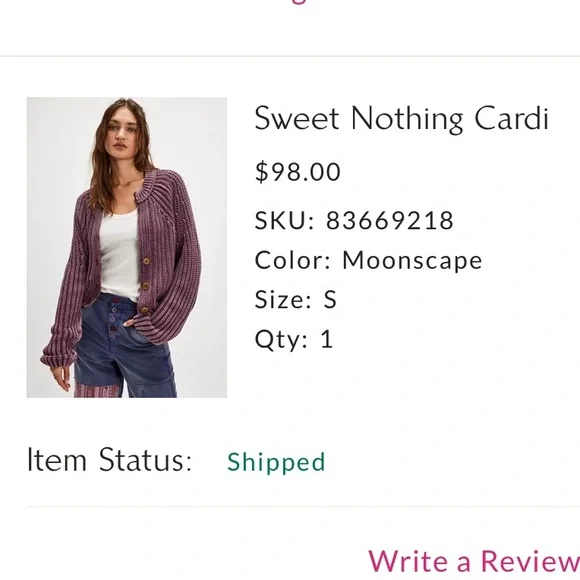Screen dimensions: 580x580
Task: Click the SKU label text
Action: (x=284, y=220)
